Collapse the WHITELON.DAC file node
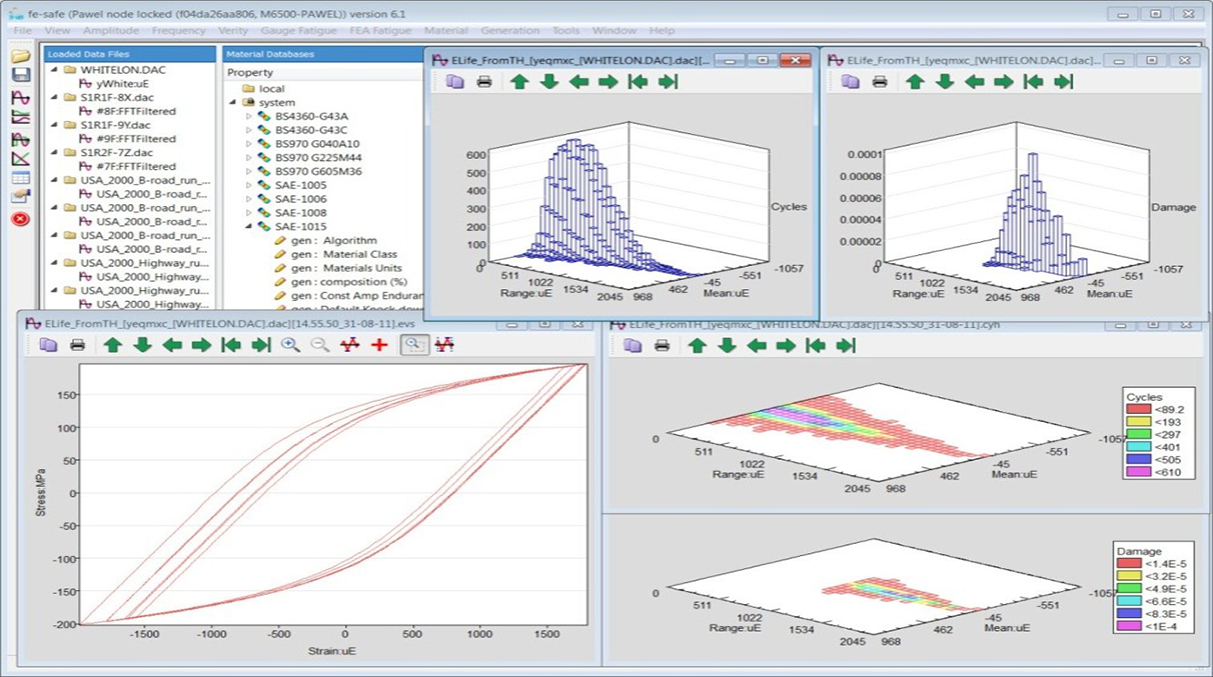This screenshot has height=677, width=1213. click(x=56, y=71)
